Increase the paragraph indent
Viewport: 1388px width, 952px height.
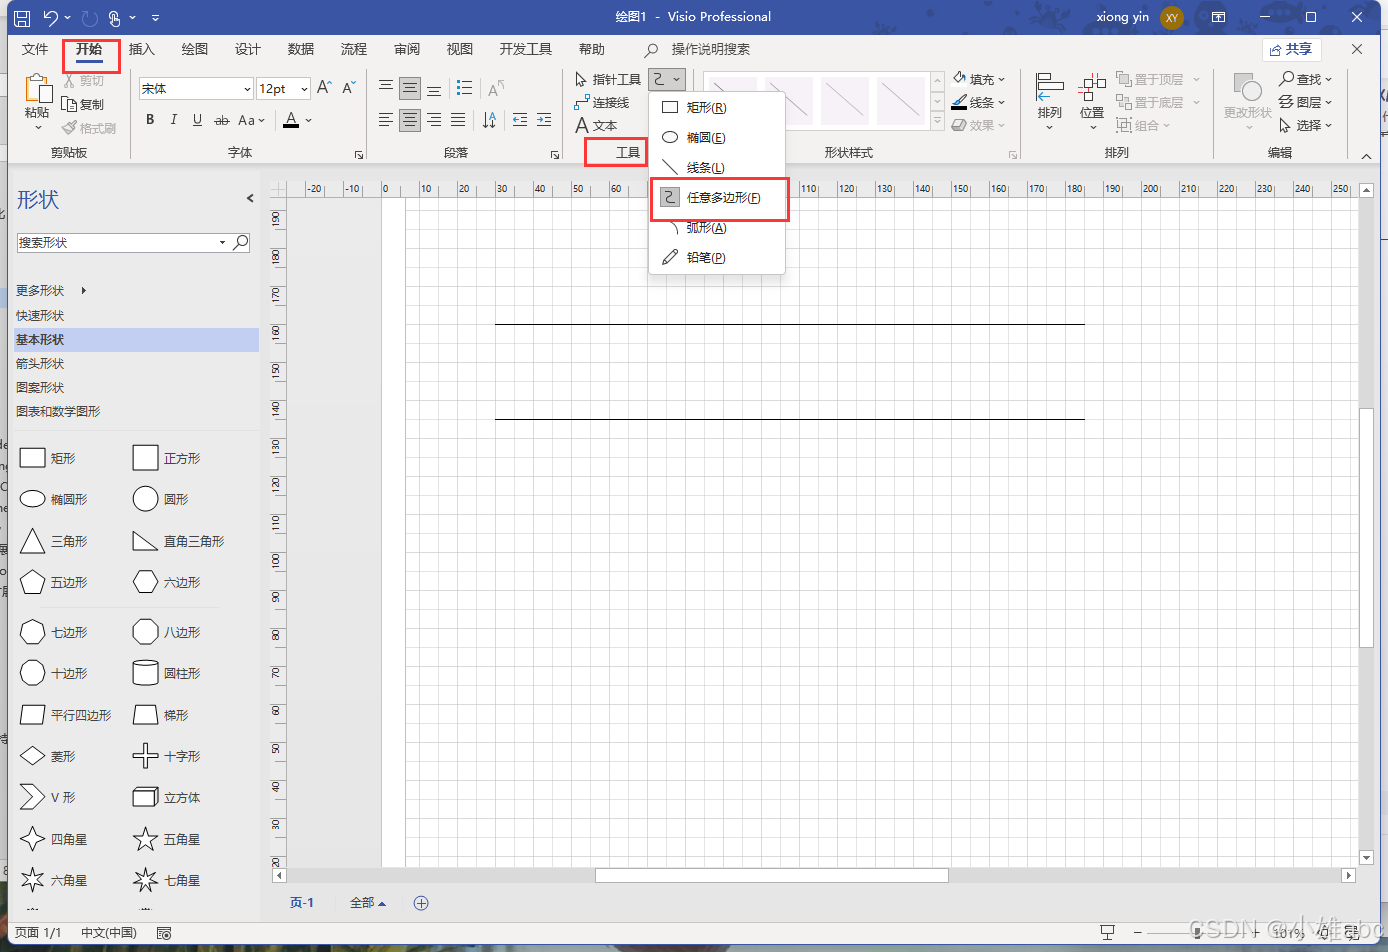click(x=544, y=120)
